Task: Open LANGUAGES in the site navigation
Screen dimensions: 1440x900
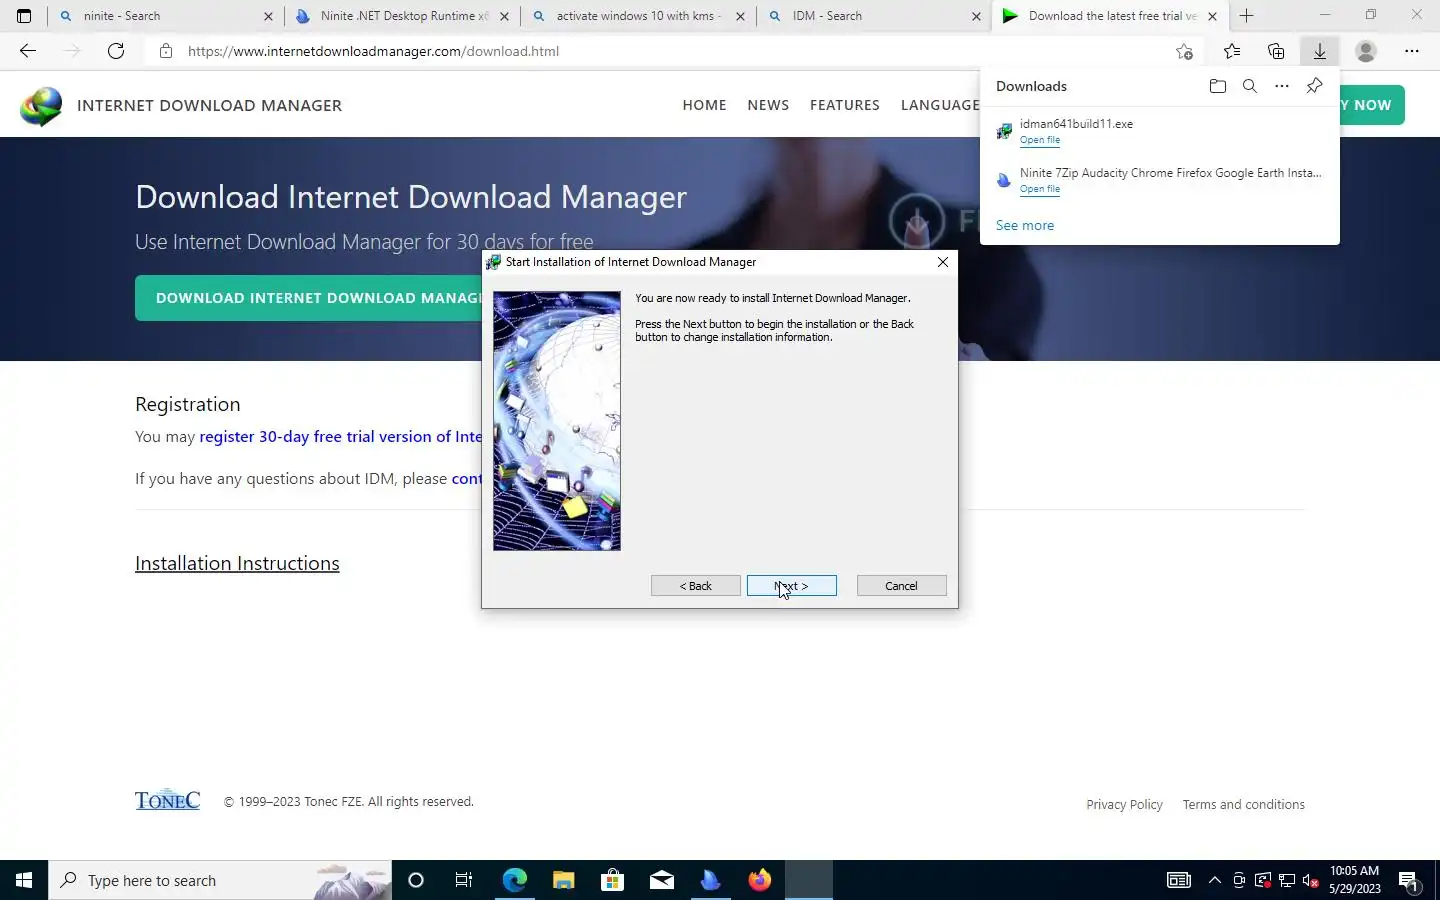Action: click(940, 105)
